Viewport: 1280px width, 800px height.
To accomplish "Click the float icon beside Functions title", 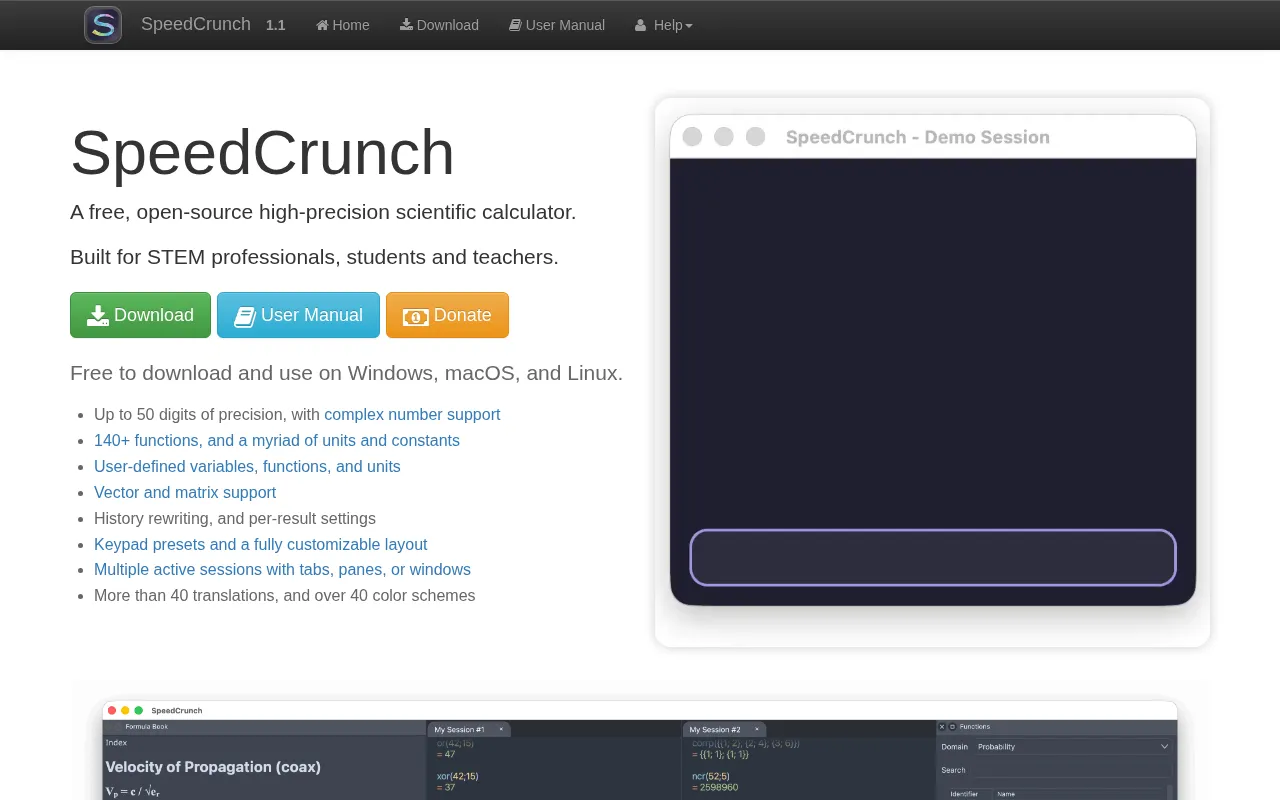I will click(952, 727).
